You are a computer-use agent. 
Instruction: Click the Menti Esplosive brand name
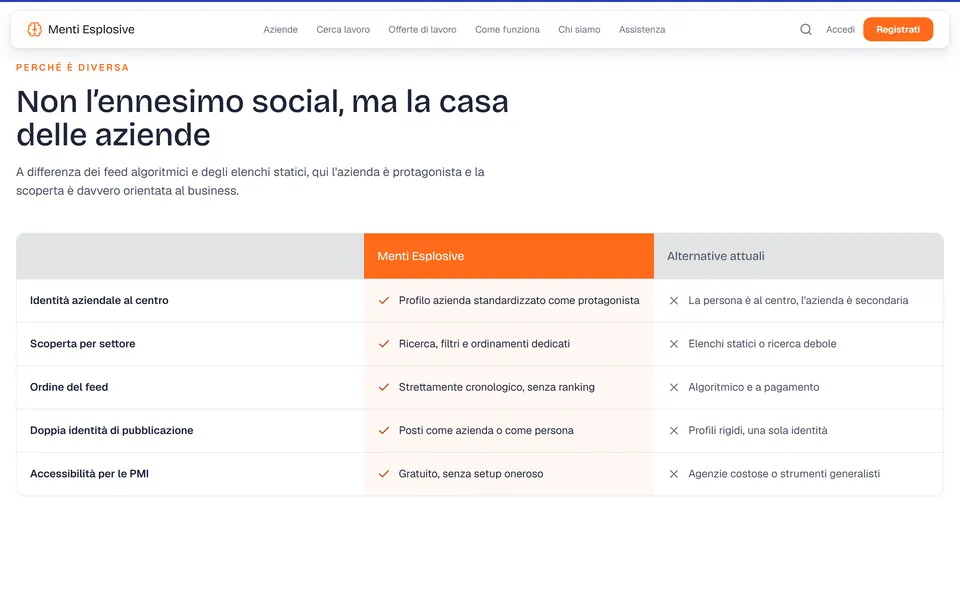point(91,29)
